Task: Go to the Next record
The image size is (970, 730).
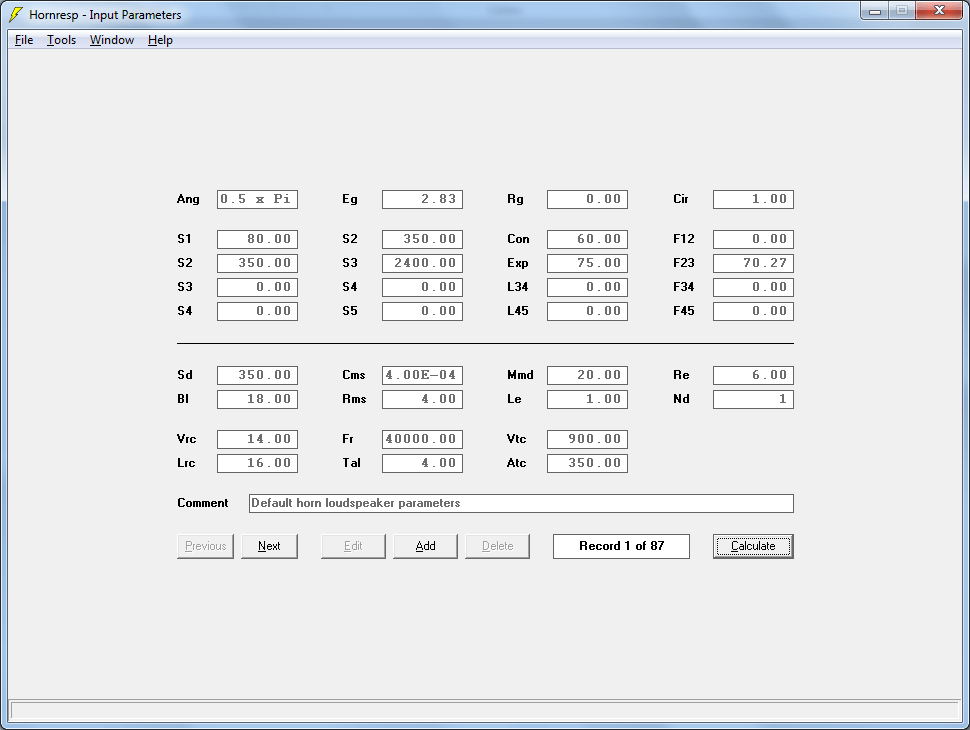Action: (269, 546)
